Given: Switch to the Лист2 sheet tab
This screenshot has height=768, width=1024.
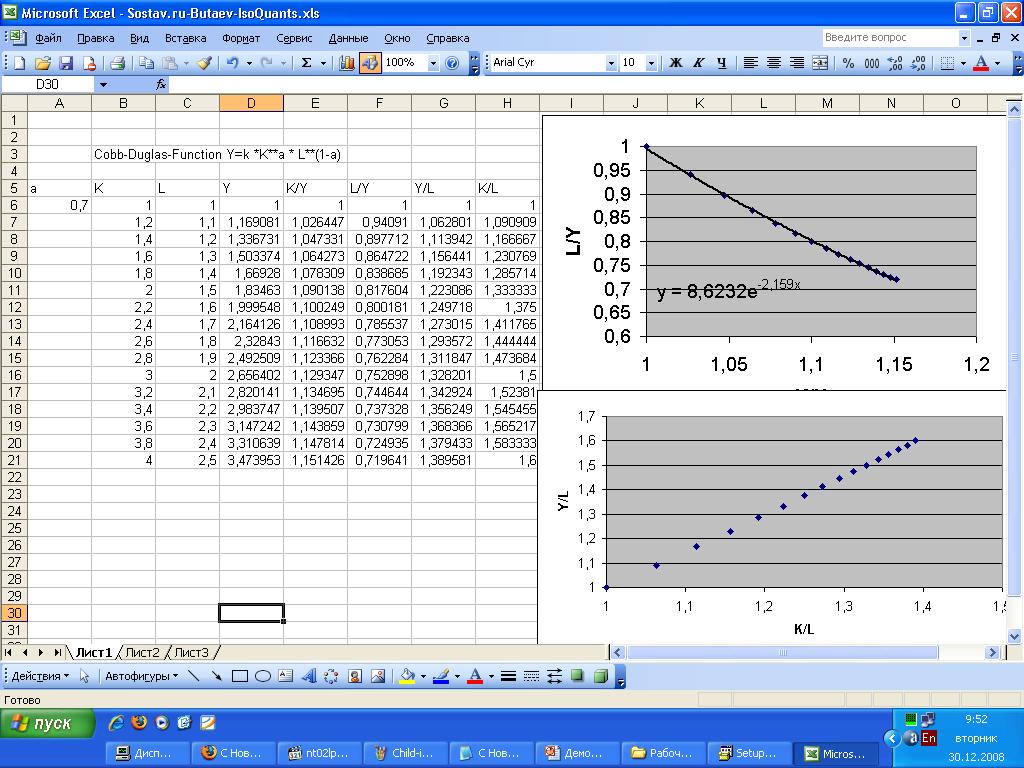Looking at the screenshot, I should [142, 652].
